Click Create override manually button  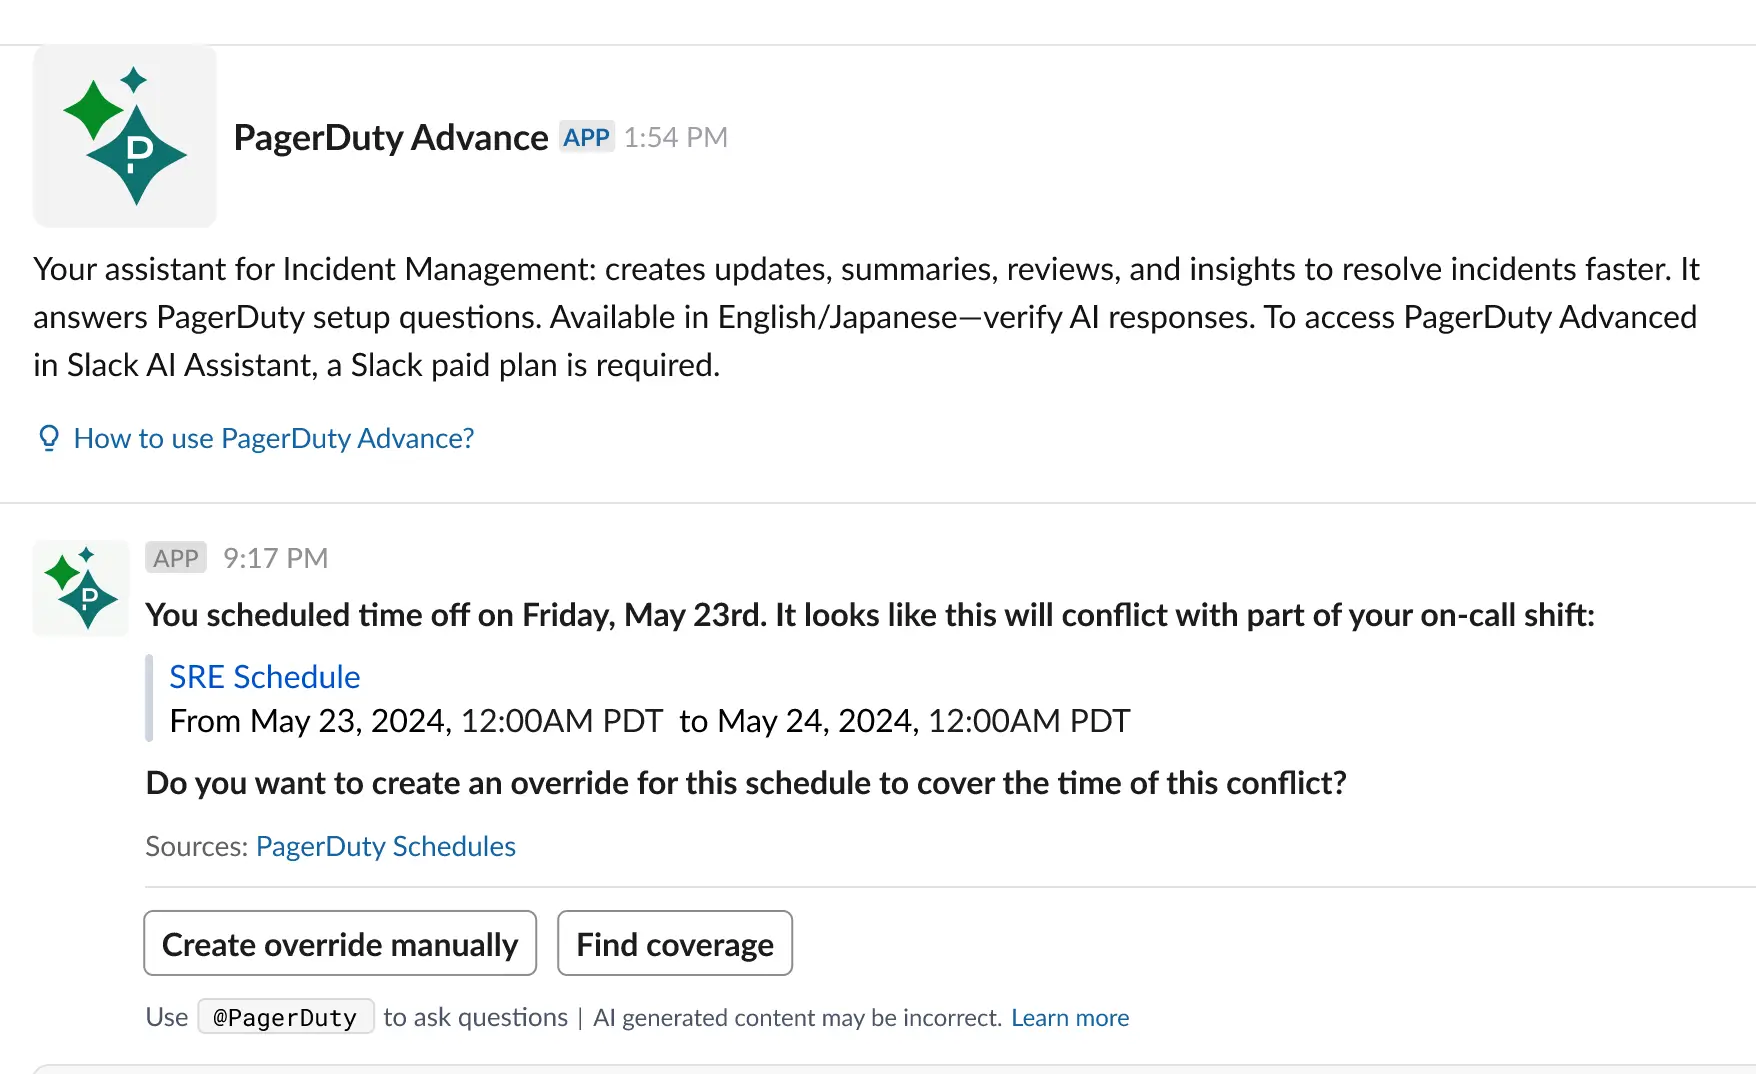[340, 943]
